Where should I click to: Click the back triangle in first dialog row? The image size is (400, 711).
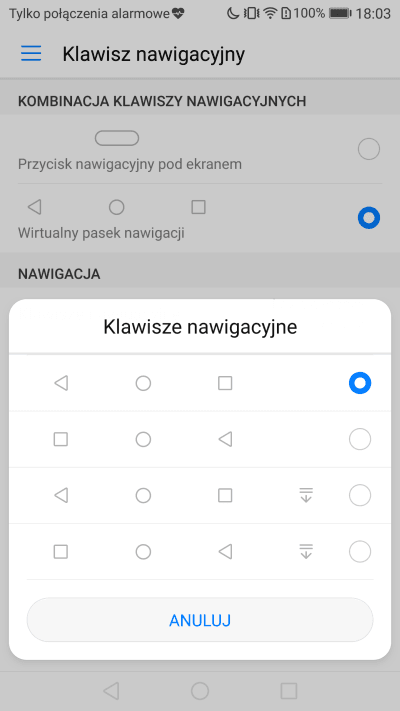tap(61, 383)
